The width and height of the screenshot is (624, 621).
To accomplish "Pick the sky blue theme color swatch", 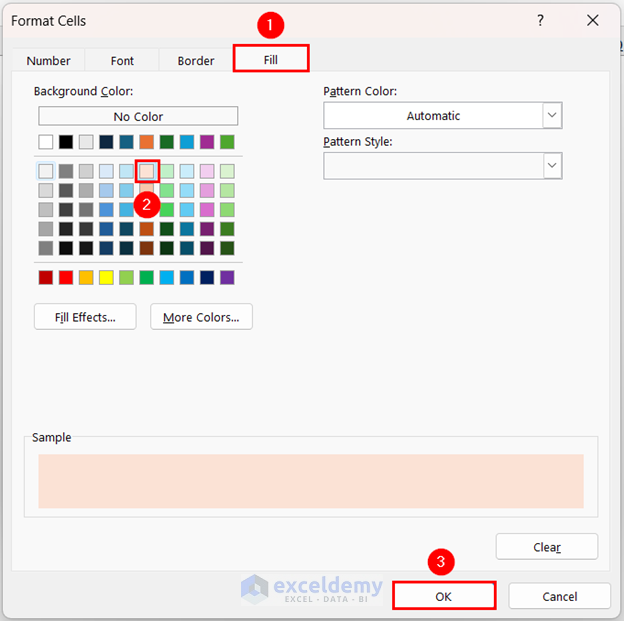I will pyautogui.click(x=187, y=142).
